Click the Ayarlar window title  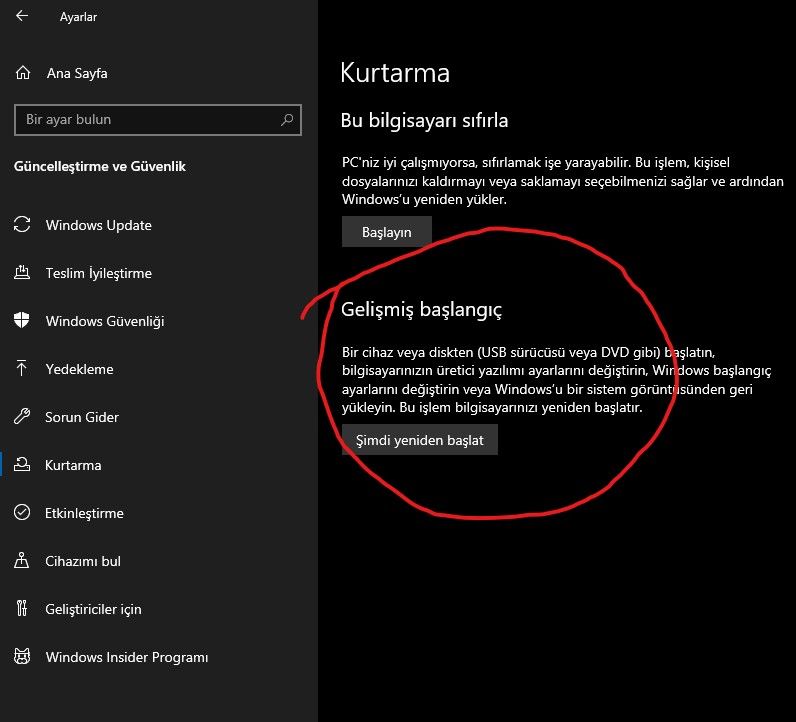[78, 17]
